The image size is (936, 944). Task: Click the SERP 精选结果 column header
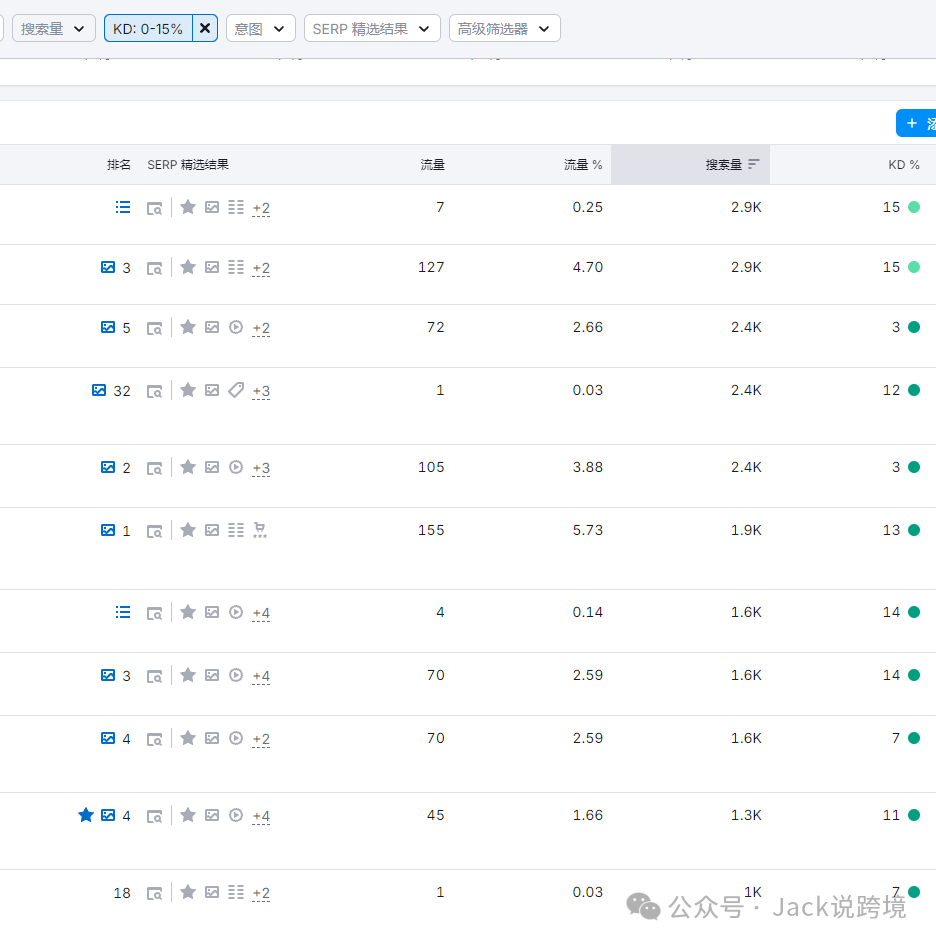188,165
